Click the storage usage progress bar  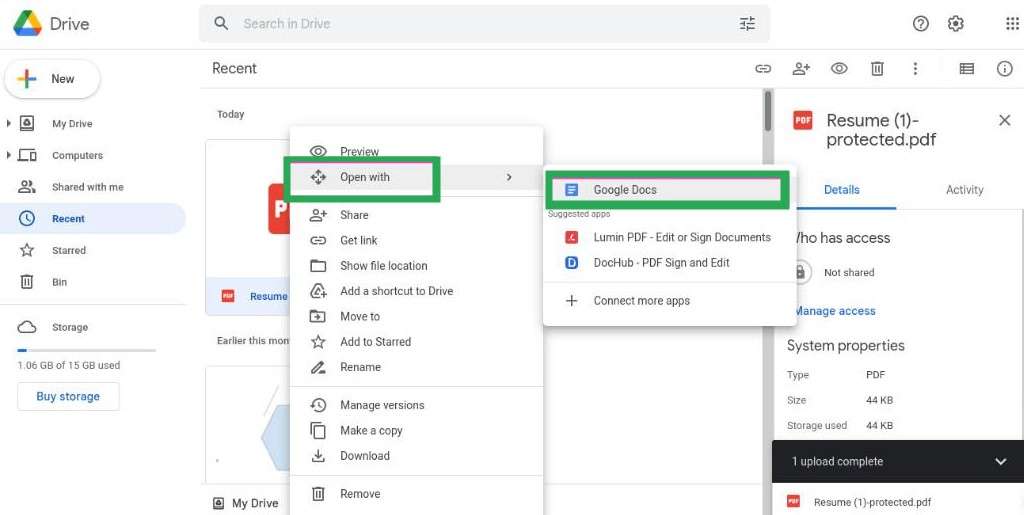pos(86,351)
